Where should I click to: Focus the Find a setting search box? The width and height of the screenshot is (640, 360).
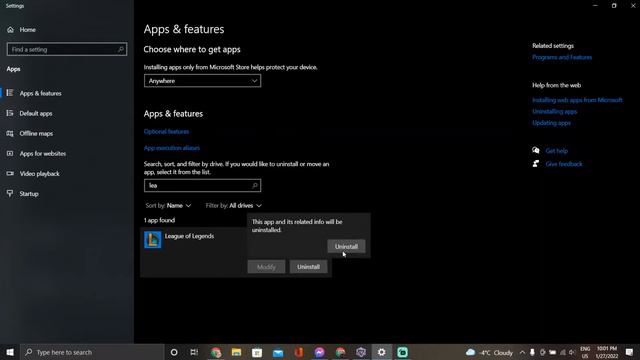(67, 49)
